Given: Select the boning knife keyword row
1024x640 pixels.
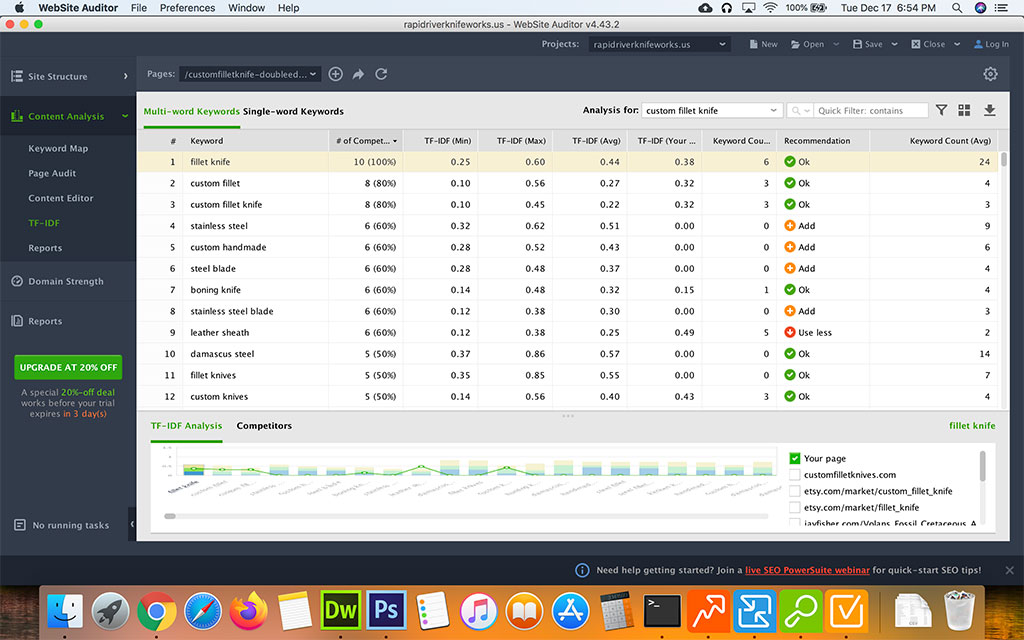Looking at the screenshot, I should pyautogui.click(x=568, y=289).
